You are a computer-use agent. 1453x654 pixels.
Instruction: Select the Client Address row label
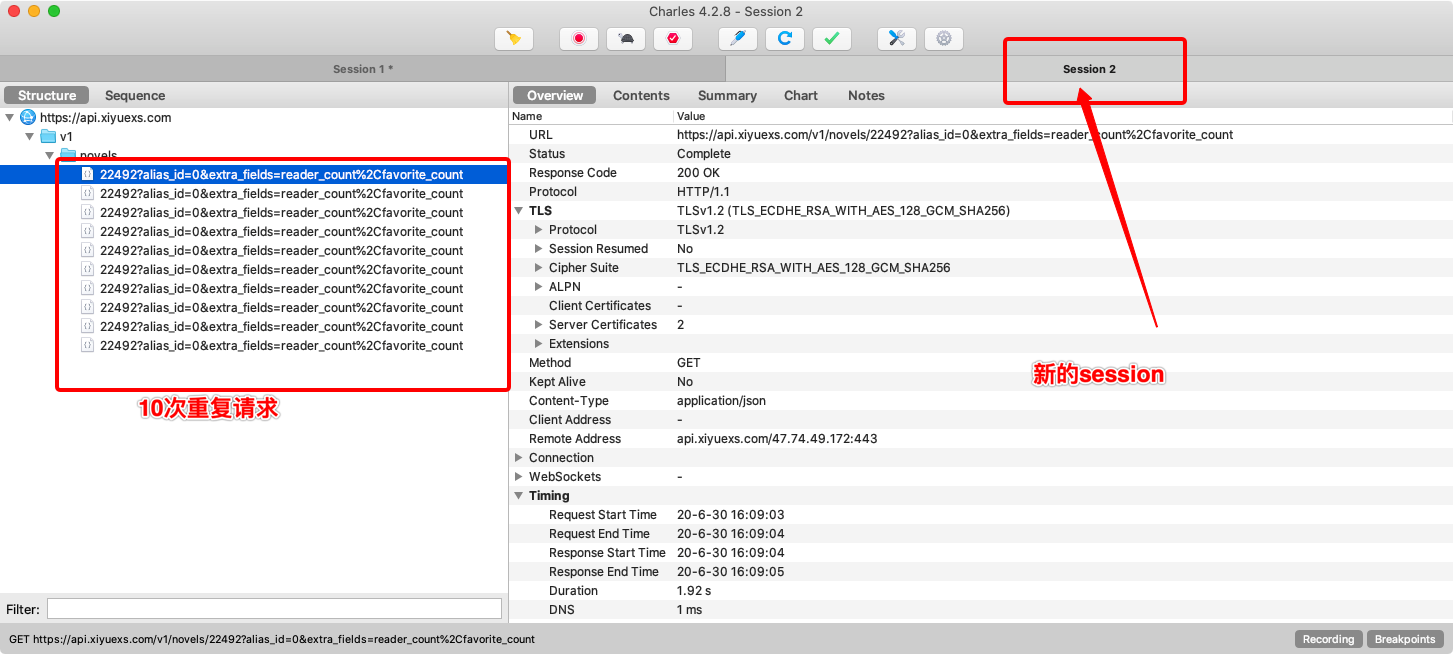point(570,420)
